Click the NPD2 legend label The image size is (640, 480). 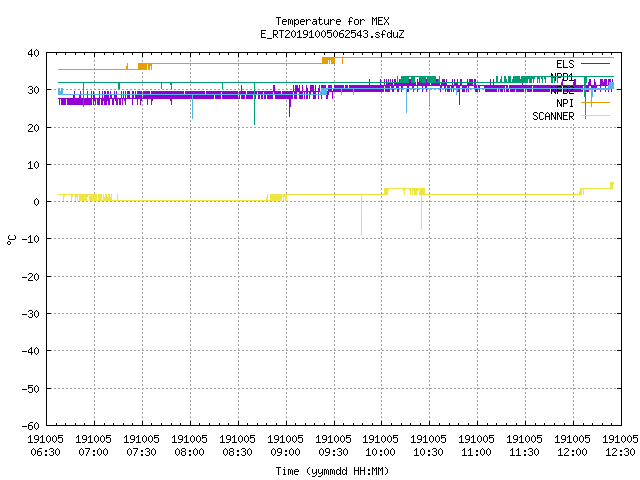pyautogui.click(x=562, y=90)
